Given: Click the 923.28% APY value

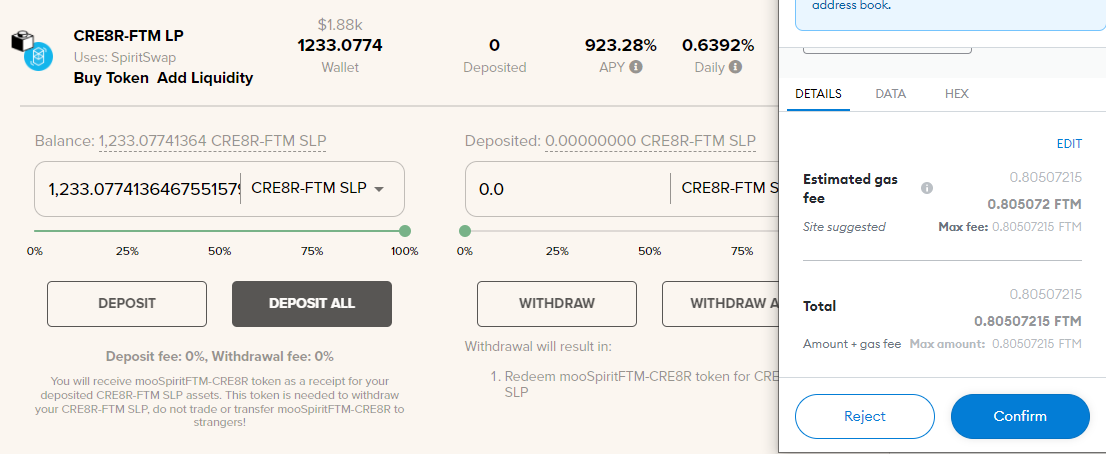Looking at the screenshot, I should (x=621, y=46).
